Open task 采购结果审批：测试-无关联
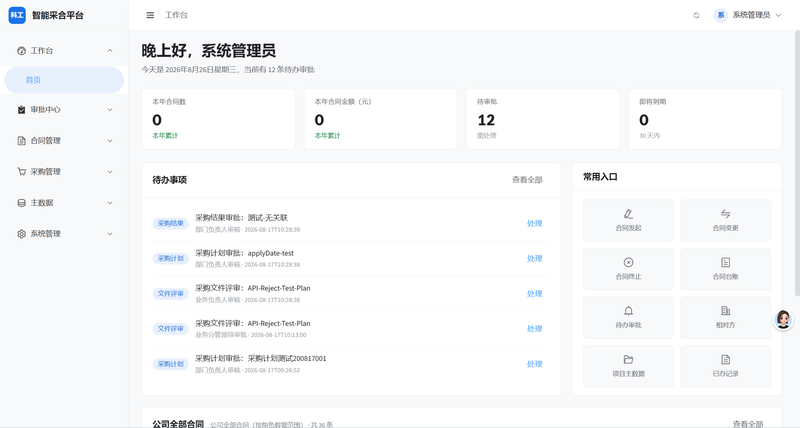The height and width of the screenshot is (428, 800). tap(241, 218)
